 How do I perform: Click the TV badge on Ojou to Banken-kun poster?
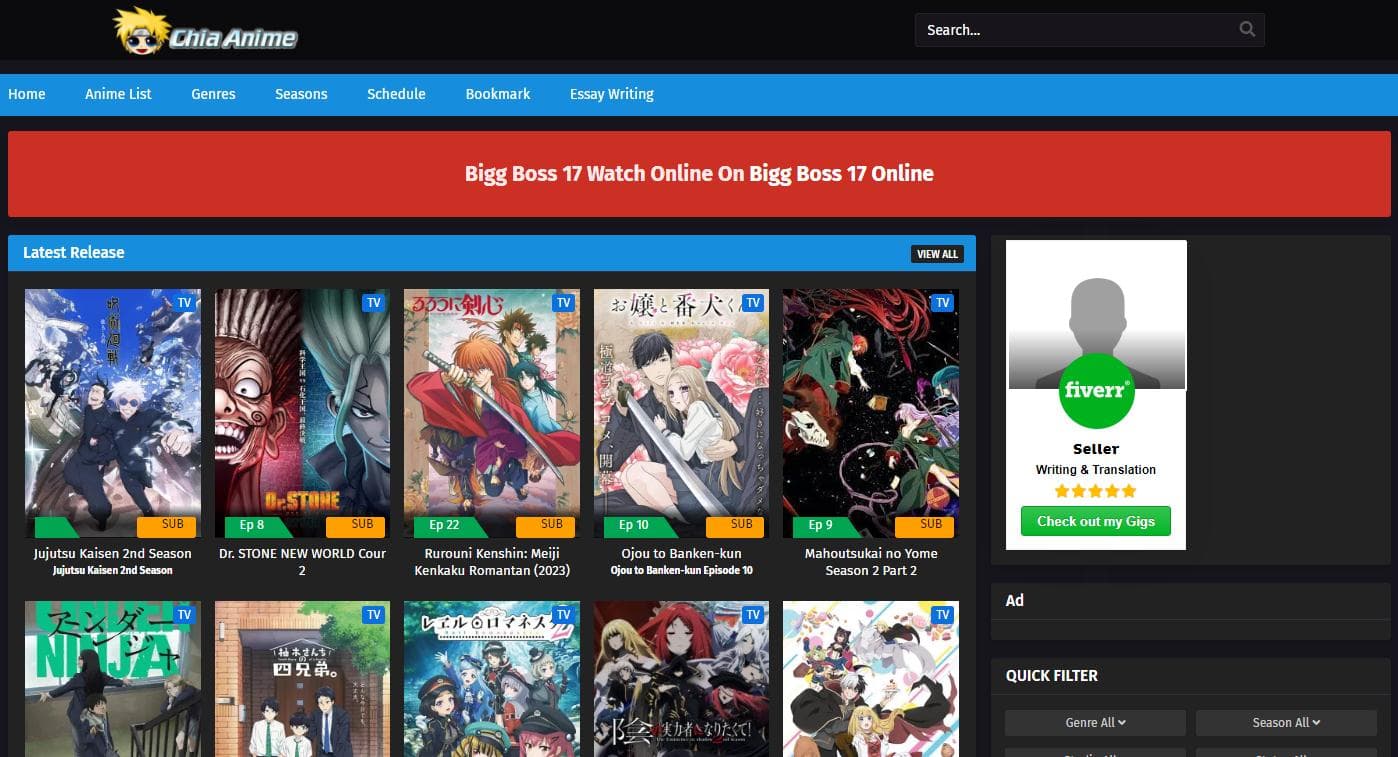753,303
